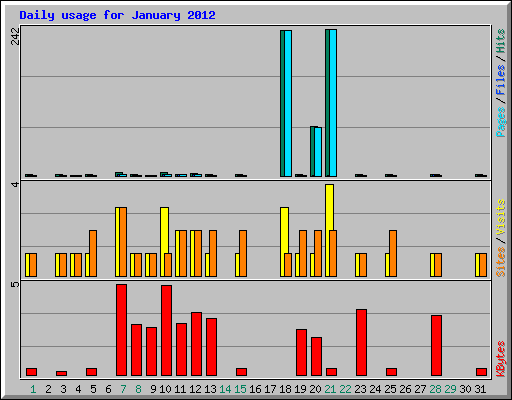The height and width of the screenshot is (400, 512).
Task: Select day 20 on the x-axis
Action: coord(315,389)
